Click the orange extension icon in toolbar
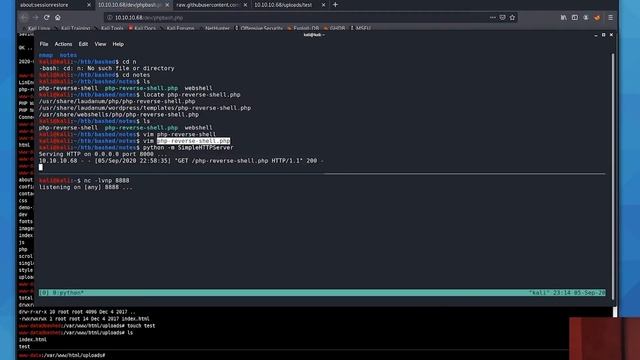Image resolution: width=640 pixels, height=360 pixels. coord(597,18)
